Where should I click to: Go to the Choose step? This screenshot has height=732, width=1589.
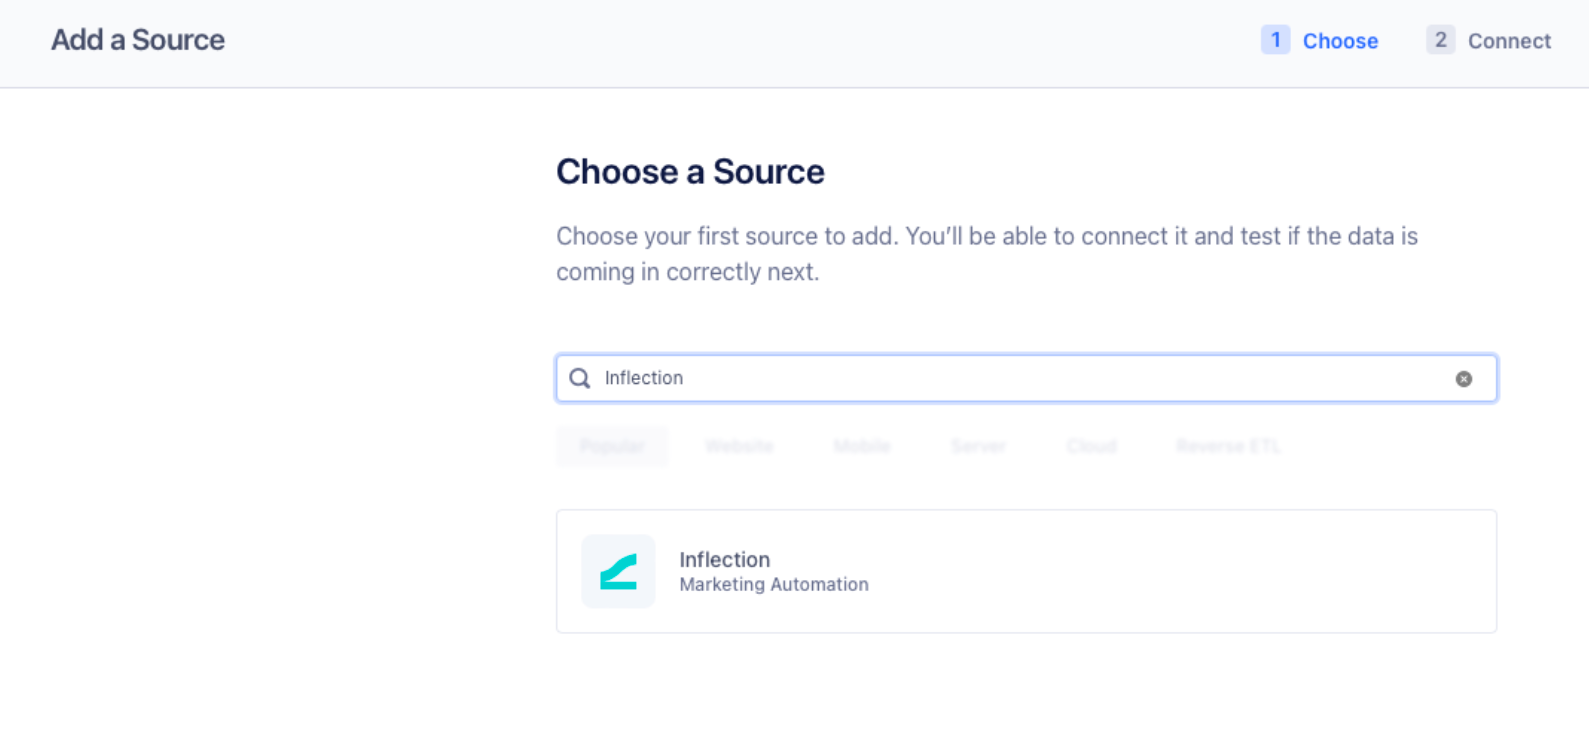1340,41
